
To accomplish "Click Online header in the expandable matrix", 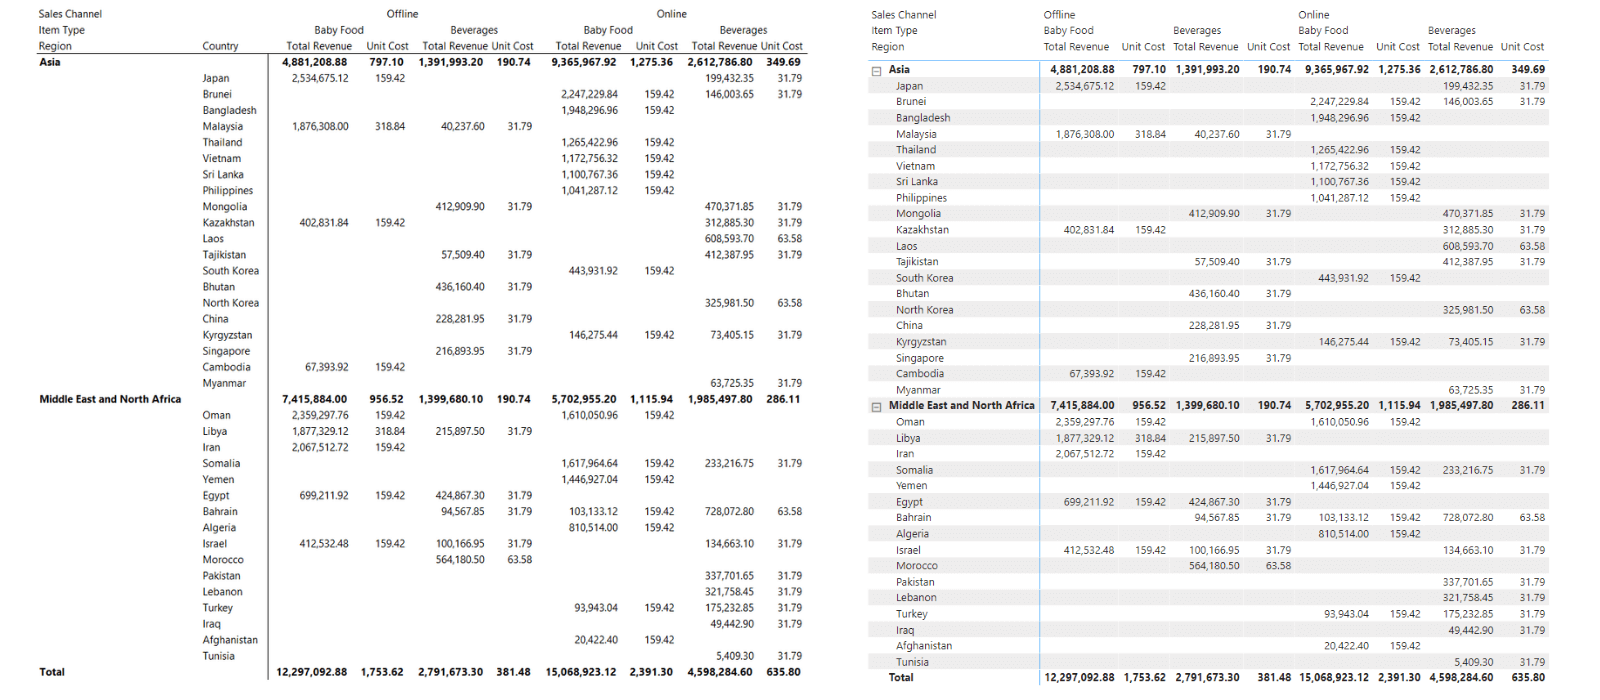I will pos(1314,15).
